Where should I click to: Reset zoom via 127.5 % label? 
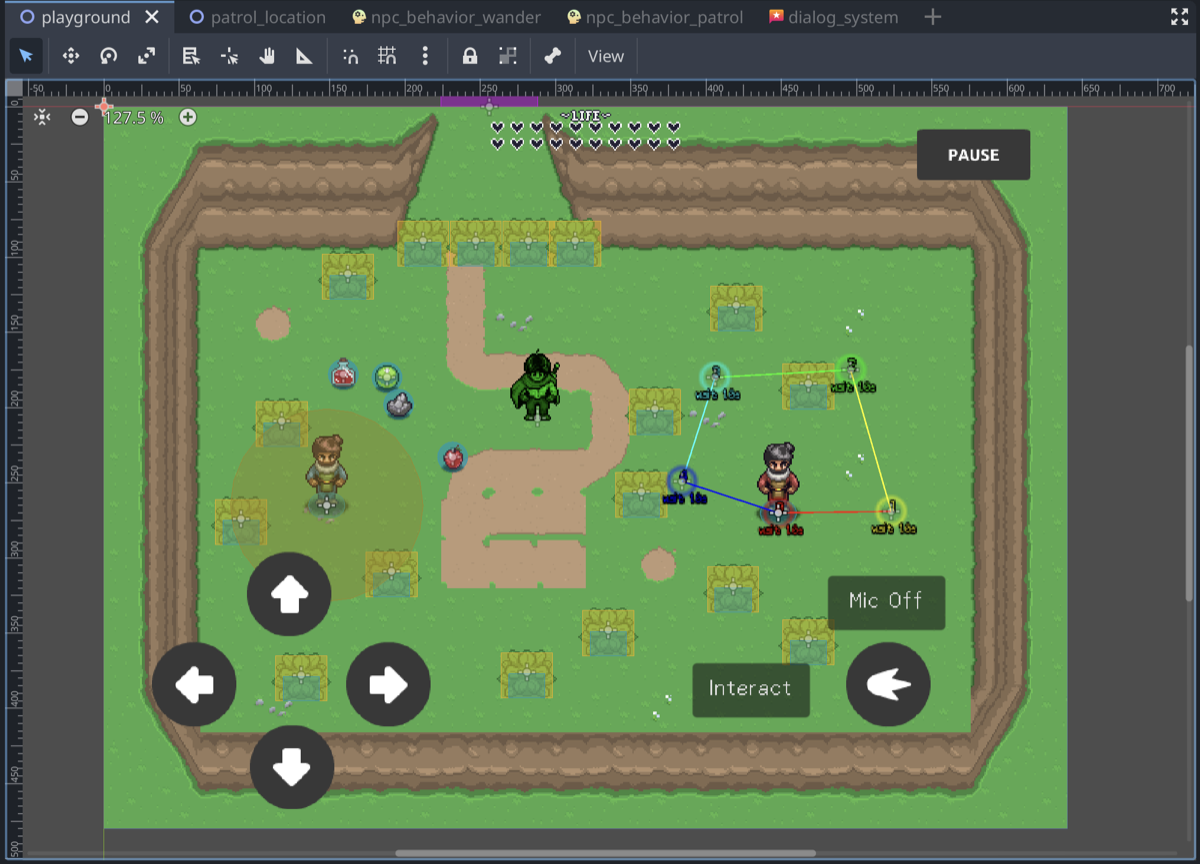[134, 117]
